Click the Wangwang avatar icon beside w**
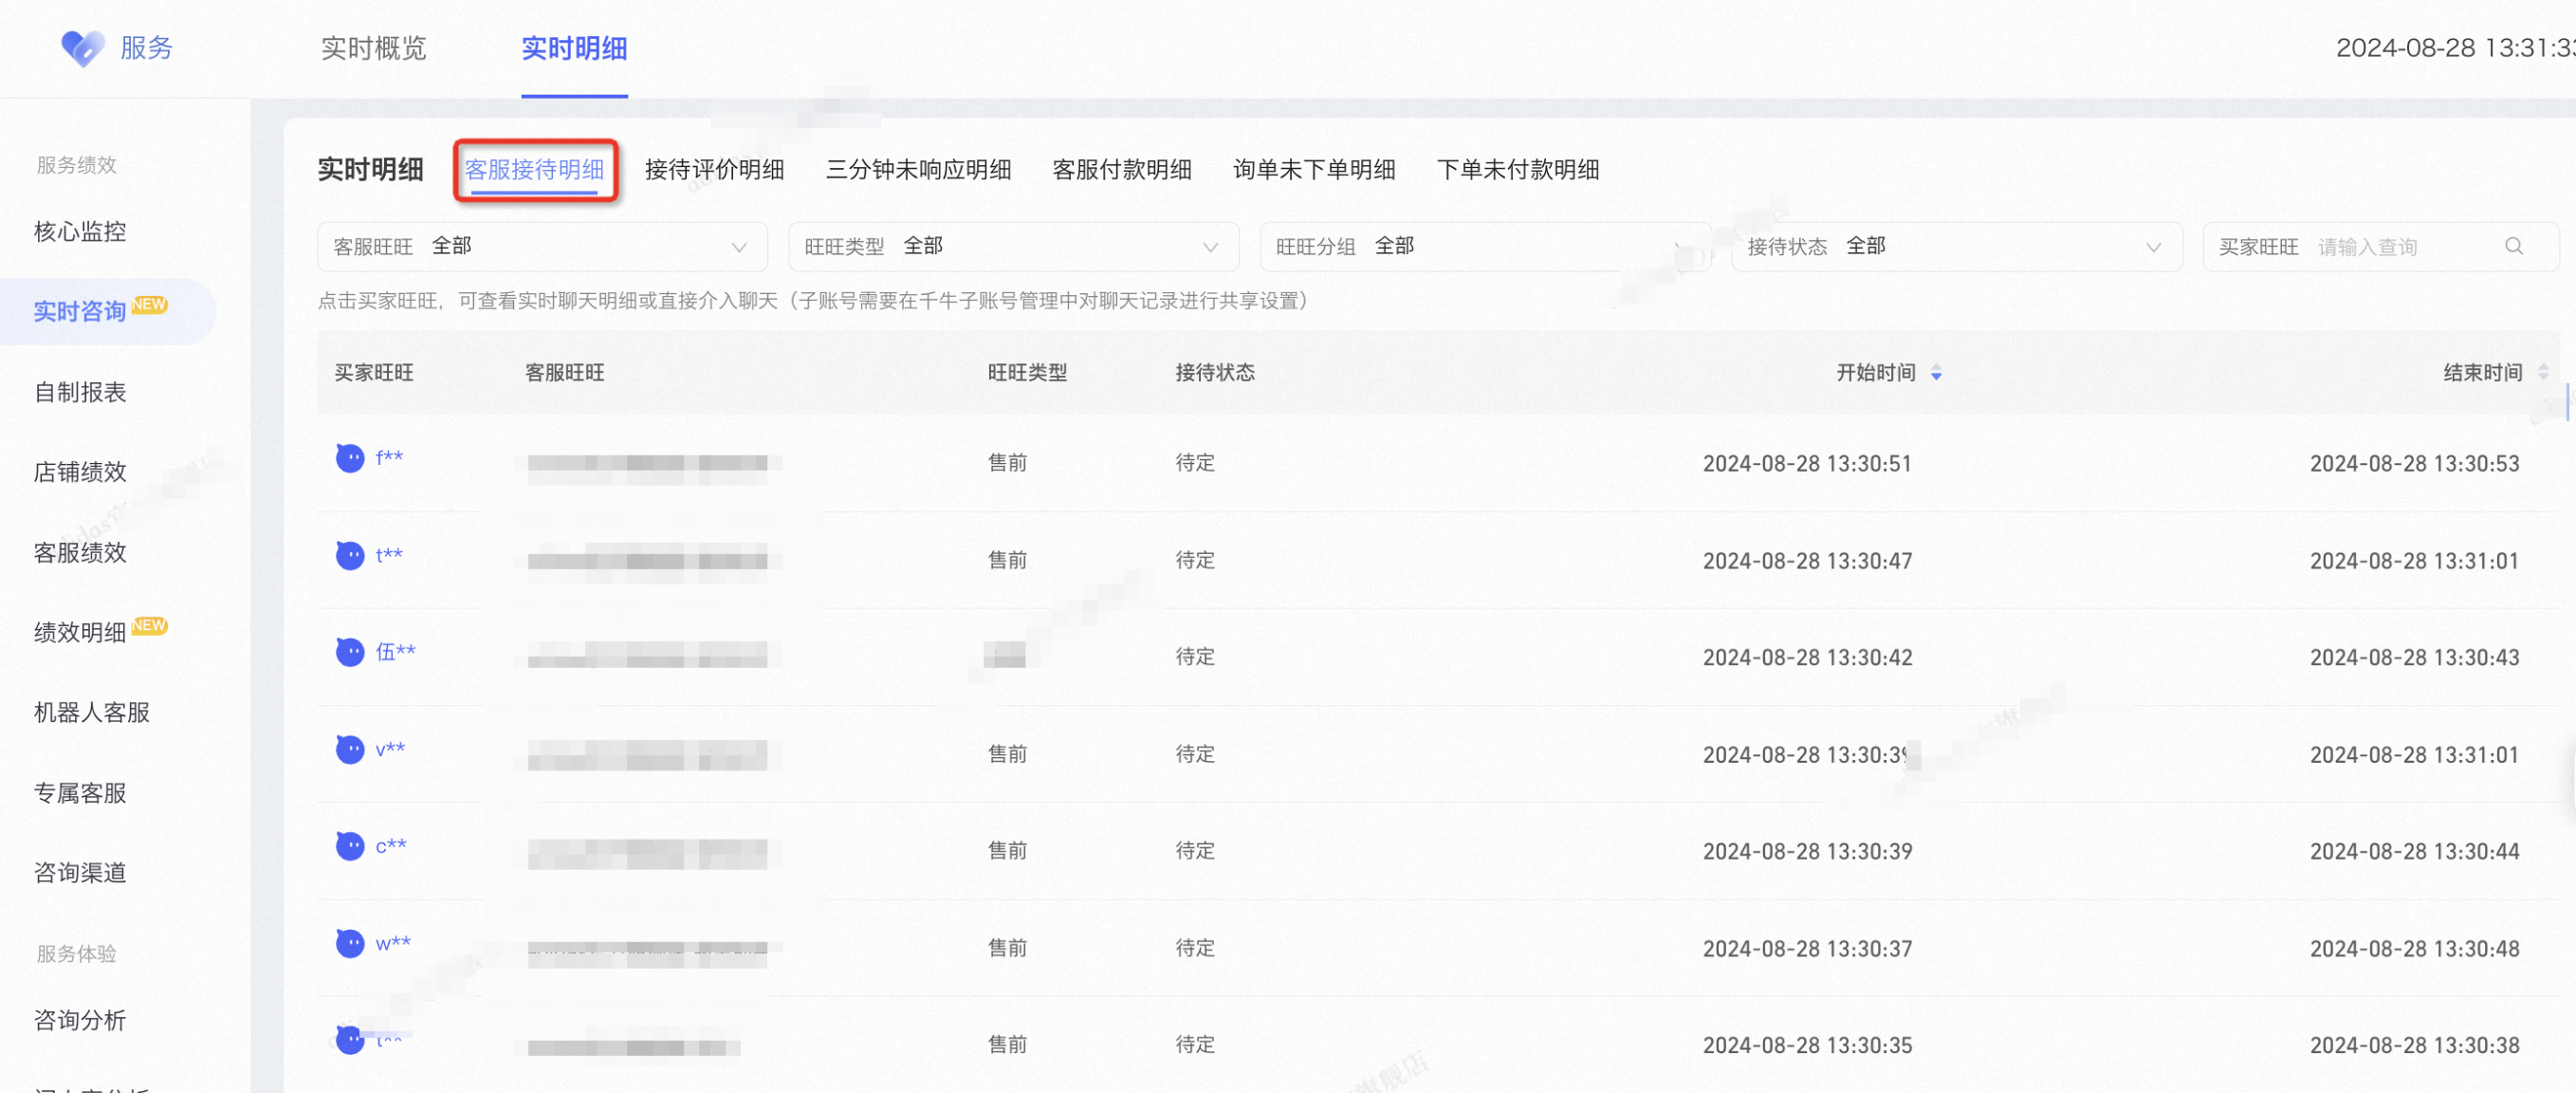The image size is (2576, 1093). [x=349, y=943]
